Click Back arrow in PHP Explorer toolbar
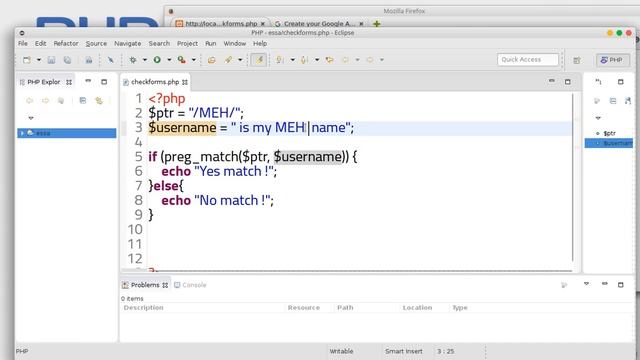This screenshot has height=360, width=640. click(x=29, y=100)
